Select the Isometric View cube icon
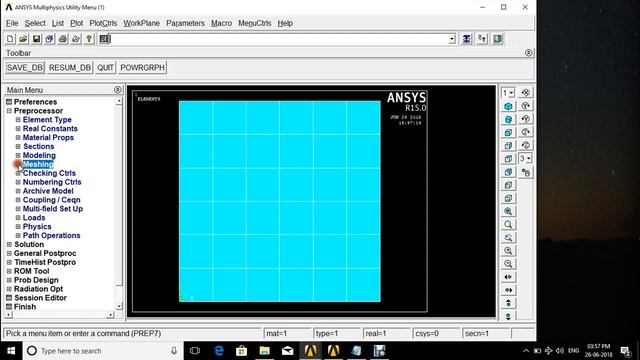Image resolution: width=640 pixels, height=360 pixels. 508,106
